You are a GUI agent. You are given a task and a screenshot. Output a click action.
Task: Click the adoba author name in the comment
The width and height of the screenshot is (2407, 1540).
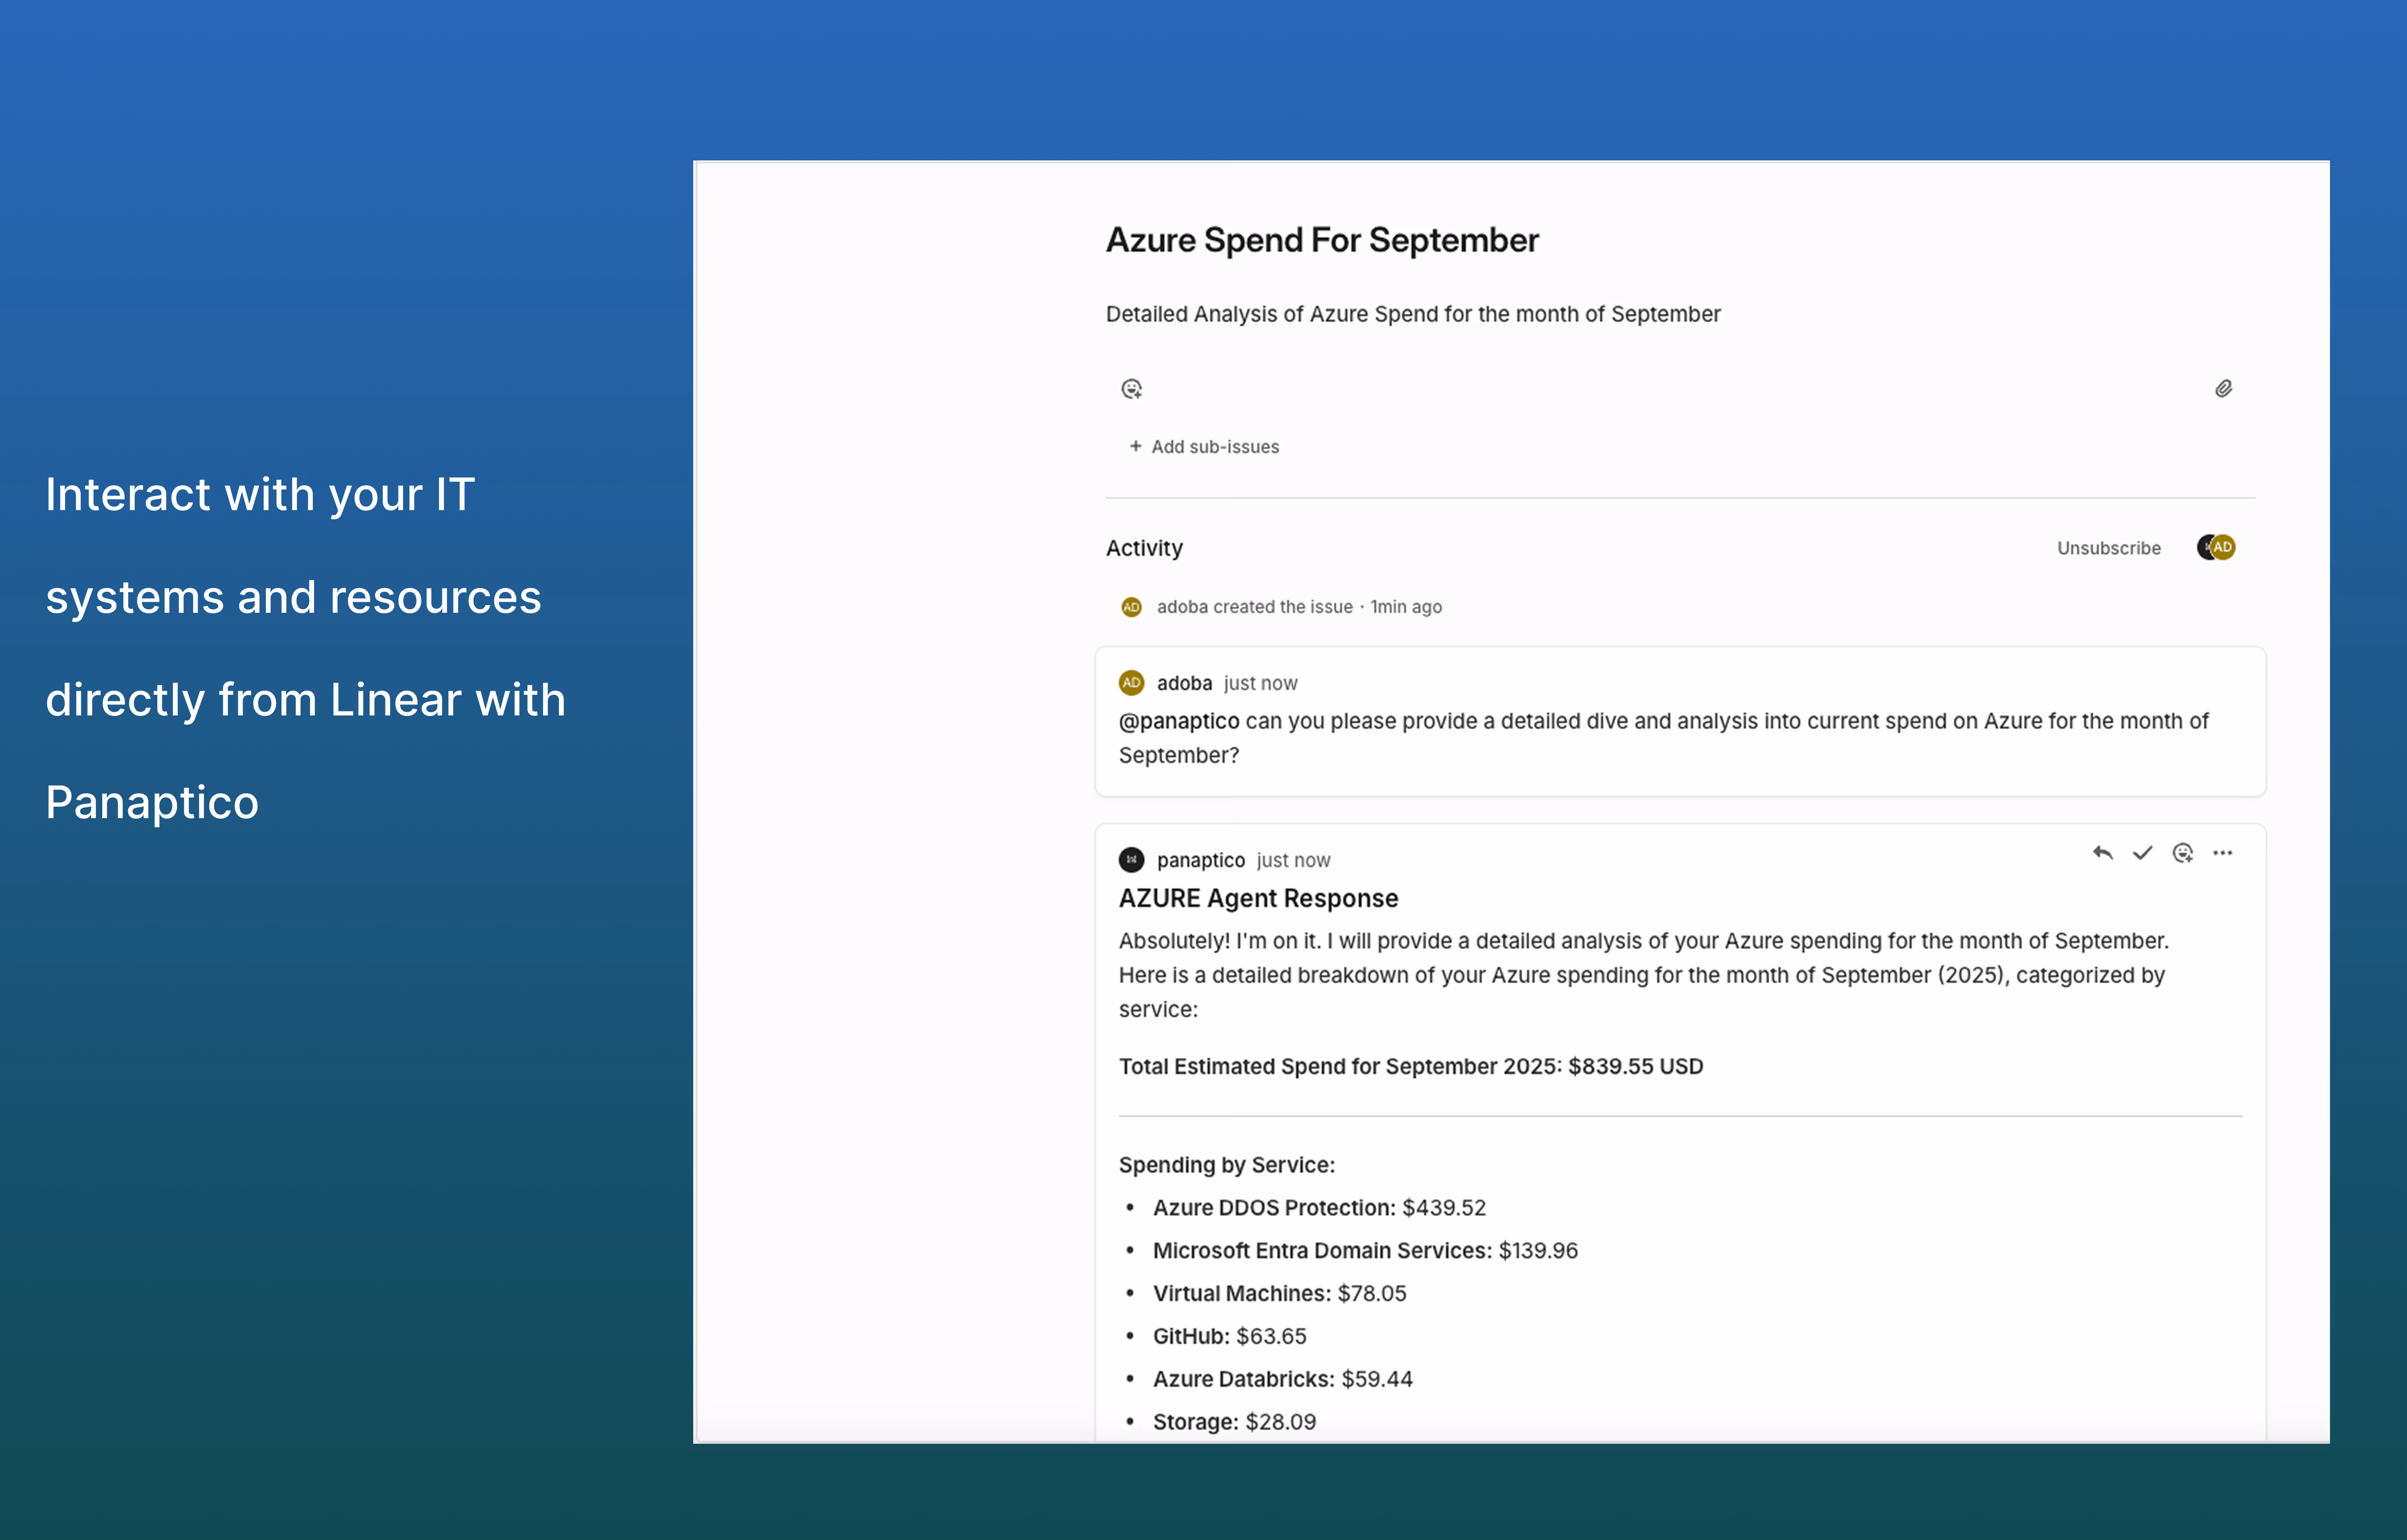click(1184, 683)
